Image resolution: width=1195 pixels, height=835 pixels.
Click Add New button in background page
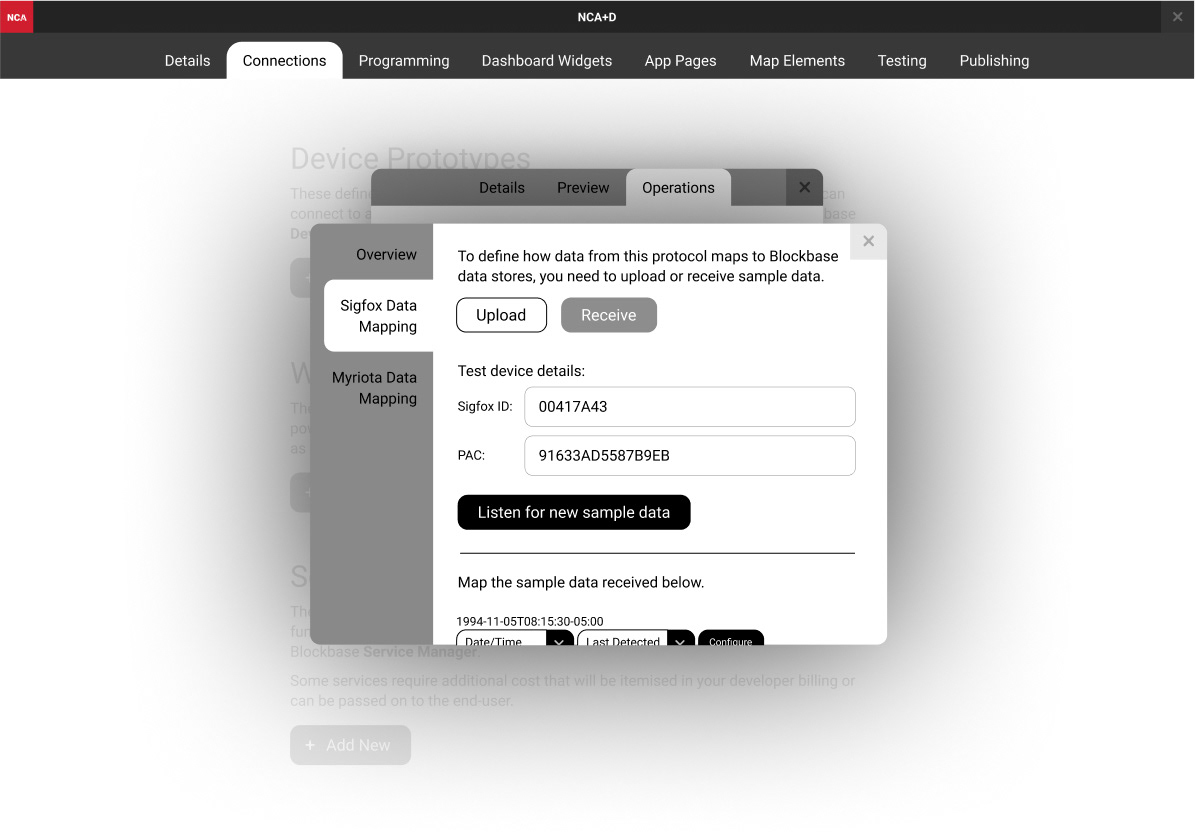(x=351, y=745)
